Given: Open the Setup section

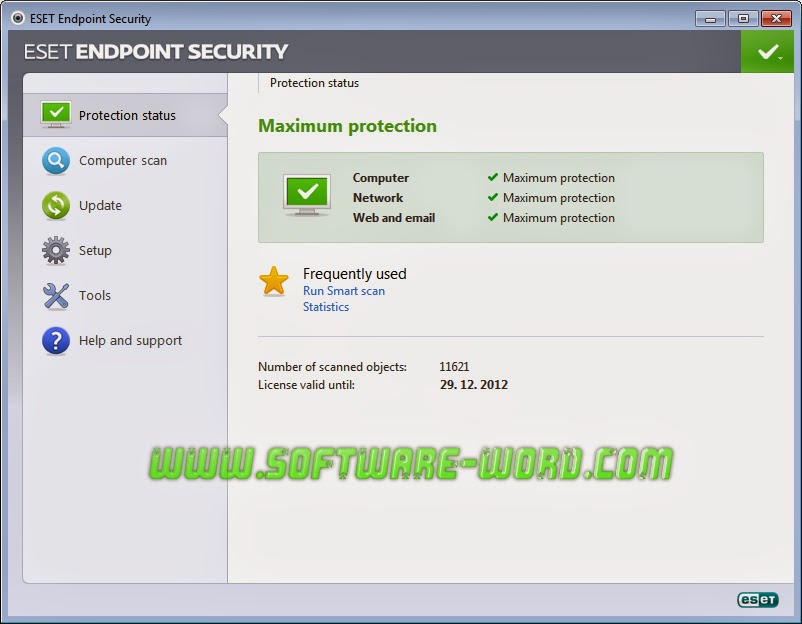Looking at the screenshot, I should (125, 251).
